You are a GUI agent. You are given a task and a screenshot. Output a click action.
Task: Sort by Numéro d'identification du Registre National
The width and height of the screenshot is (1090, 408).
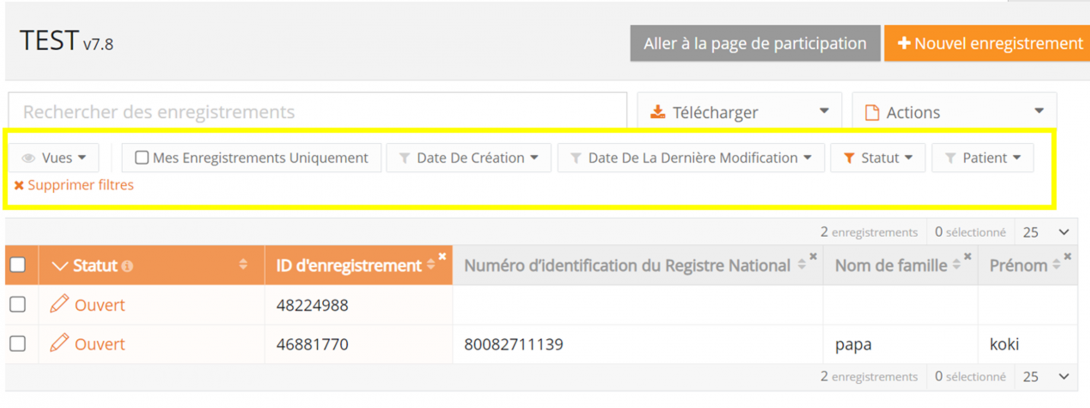[x=801, y=266]
